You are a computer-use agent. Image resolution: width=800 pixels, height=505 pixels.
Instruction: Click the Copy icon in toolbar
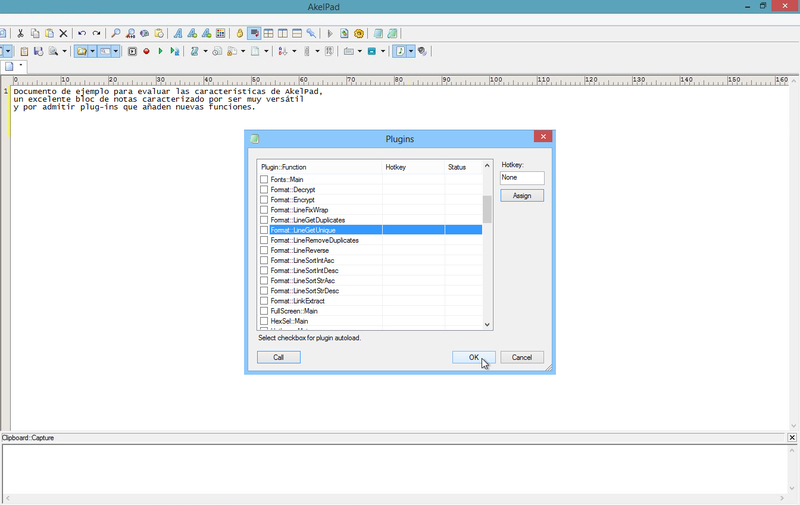pyautogui.click(x=35, y=34)
